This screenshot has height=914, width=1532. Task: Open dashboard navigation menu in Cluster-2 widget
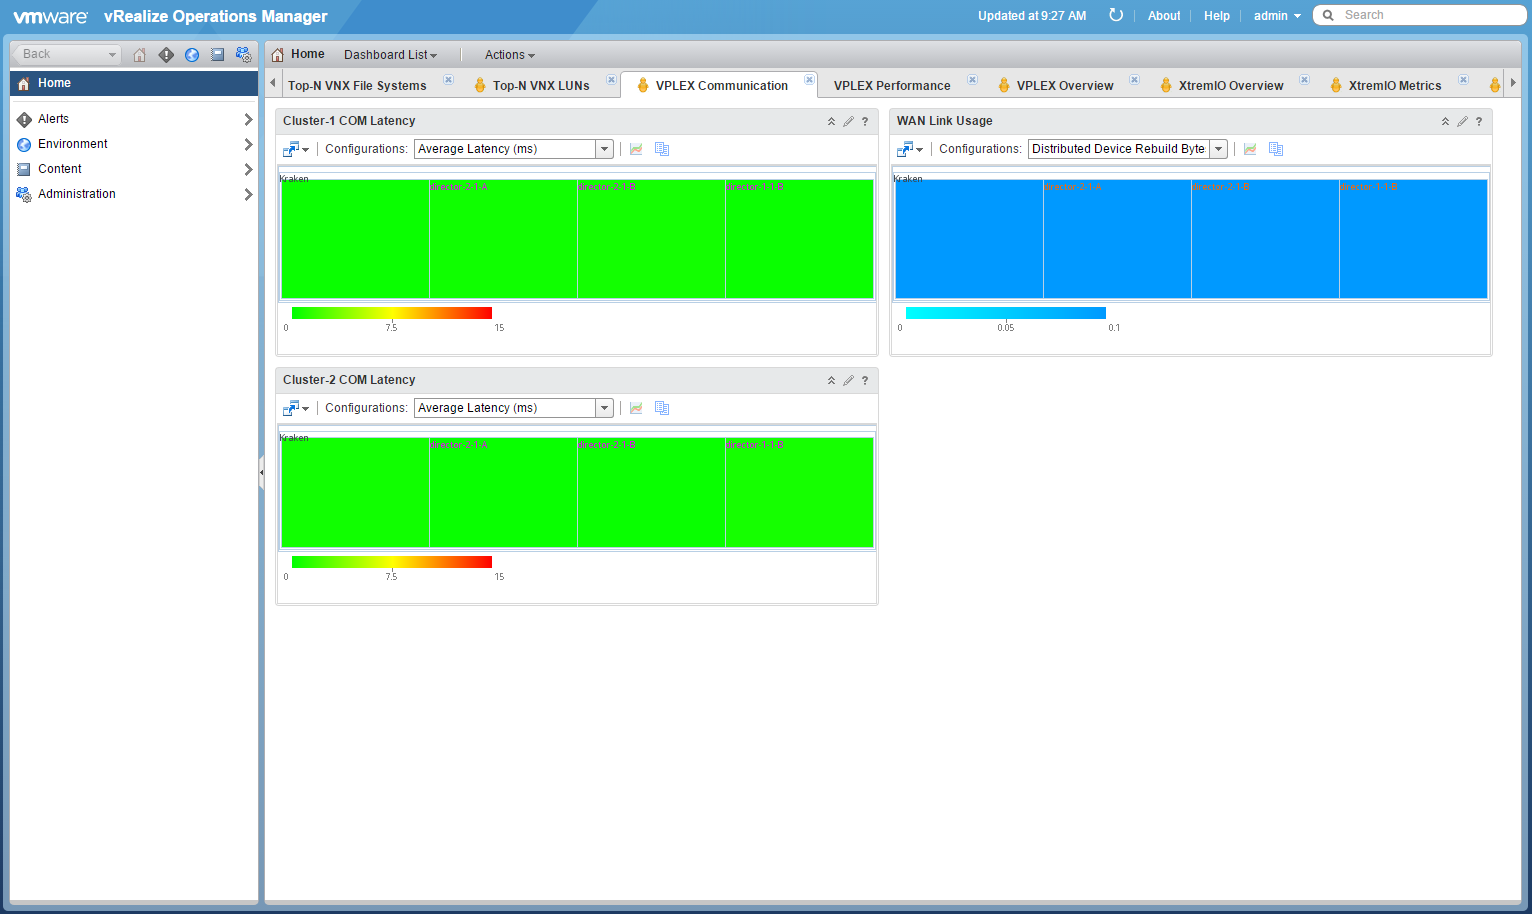point(296,408)
